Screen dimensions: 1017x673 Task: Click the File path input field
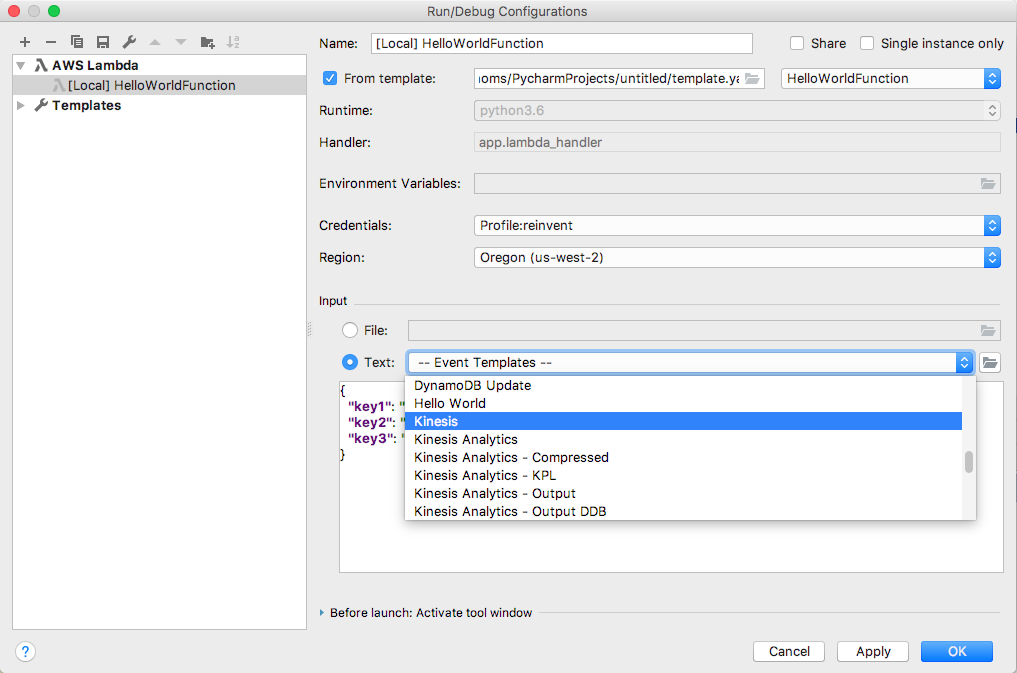coord(693,331)
